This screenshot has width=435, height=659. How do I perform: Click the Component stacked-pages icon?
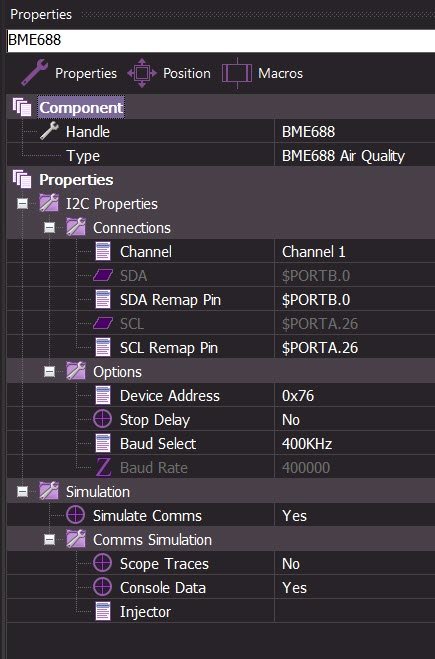point(22,107)
